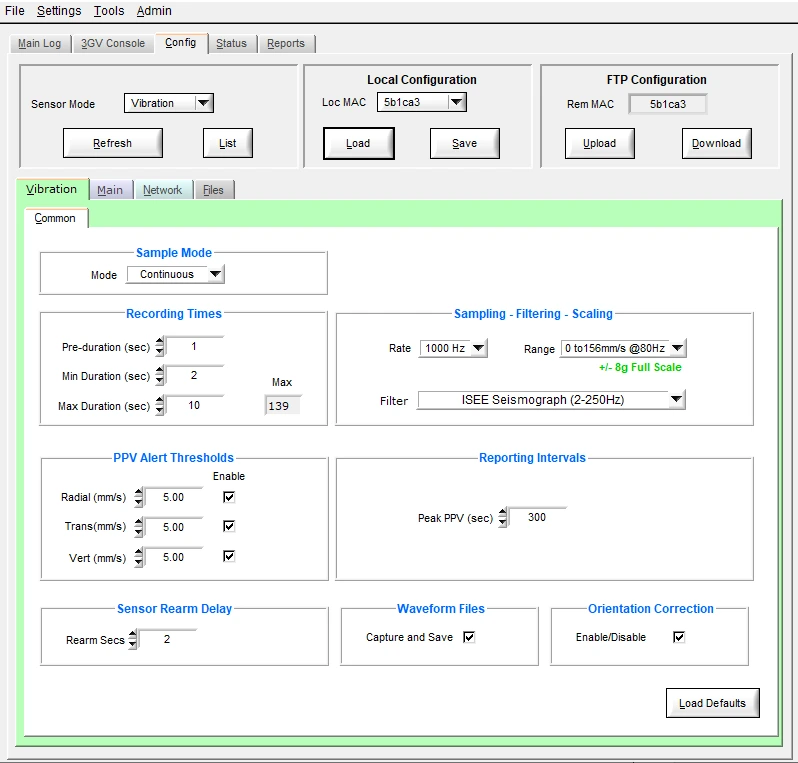The image size is (798, 763).
Task: Open the Tools menu
Action: (x=109, y=11)
